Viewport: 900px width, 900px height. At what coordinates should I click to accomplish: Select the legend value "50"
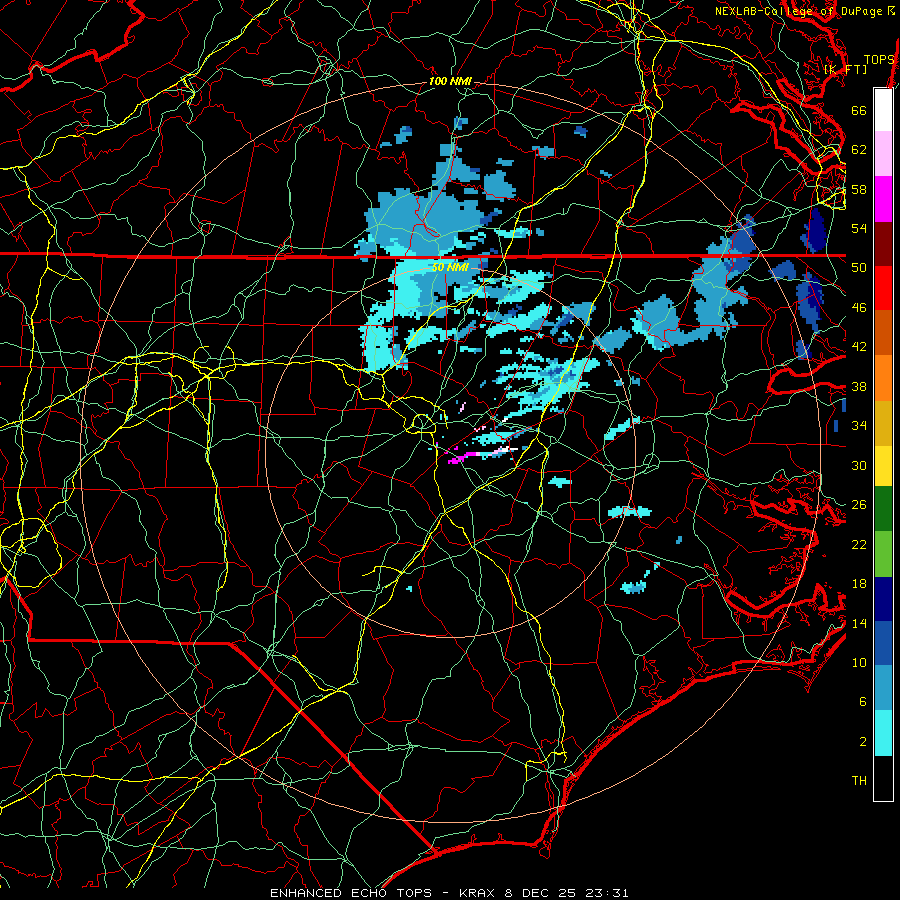click(859, 268)
